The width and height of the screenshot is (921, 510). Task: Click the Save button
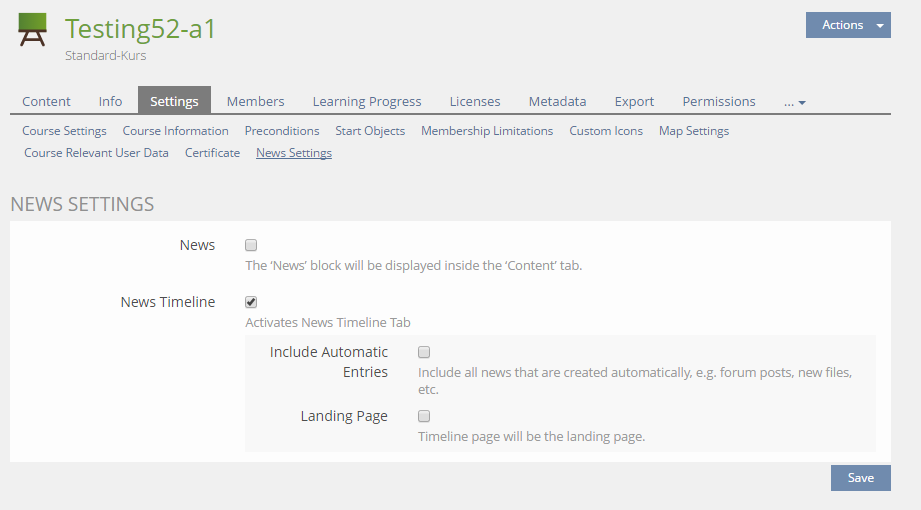coord(860,478)
